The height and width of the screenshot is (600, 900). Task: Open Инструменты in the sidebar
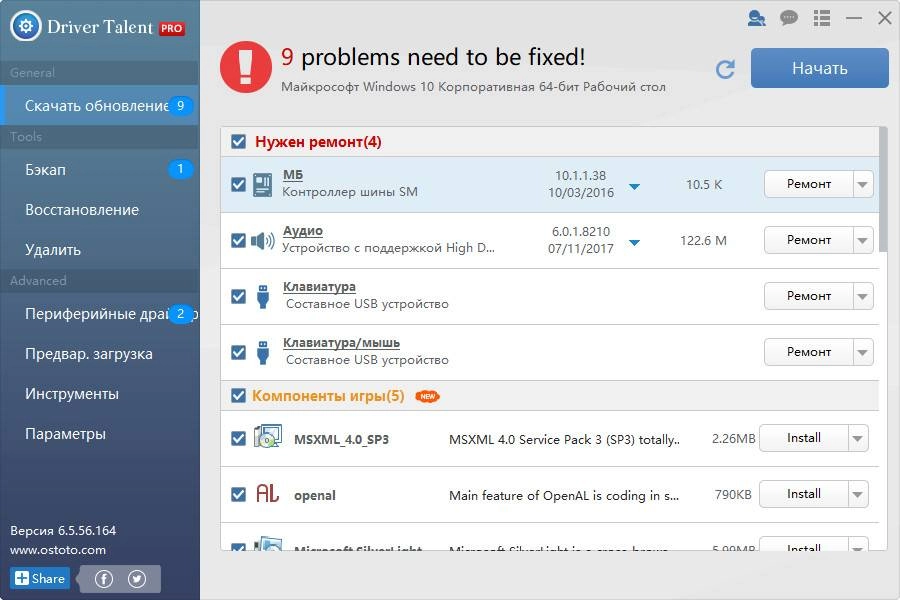pyautogui.click(x=99, y=394)
